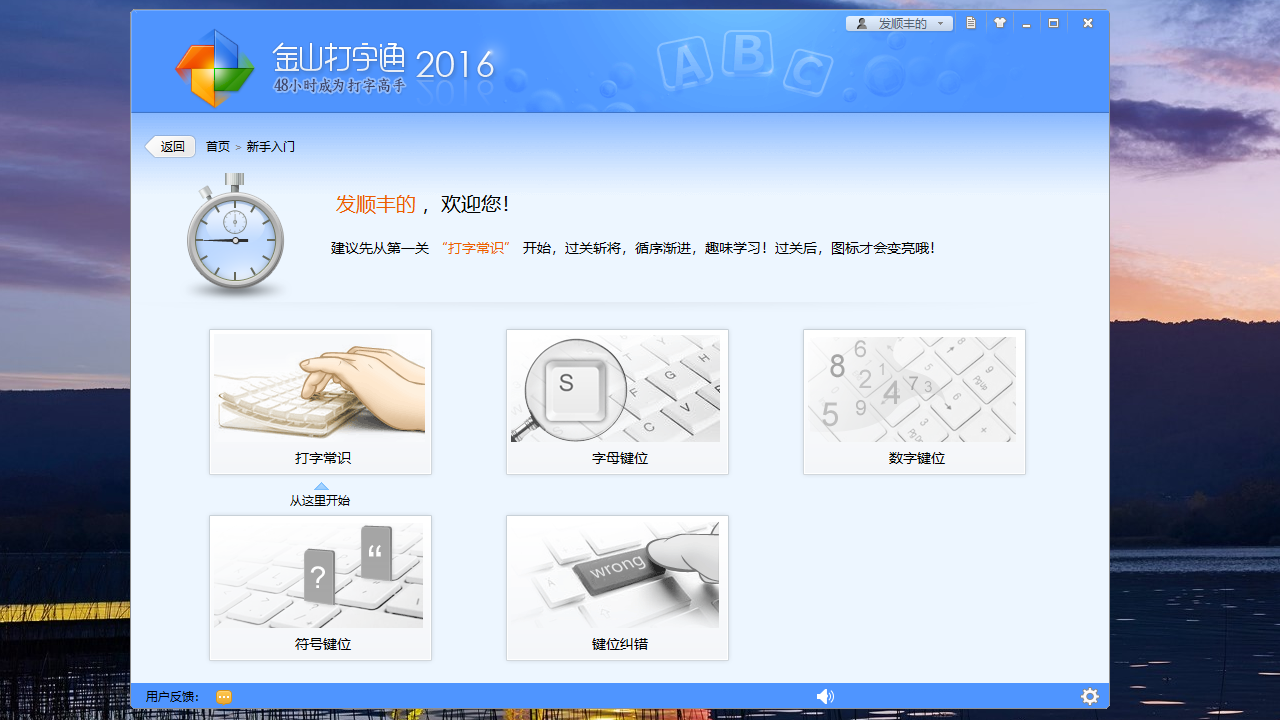This screenshot has height=720, width=1280.
Task: Expand the 发顺丰的 account dropdown
Action: point(938,22)
